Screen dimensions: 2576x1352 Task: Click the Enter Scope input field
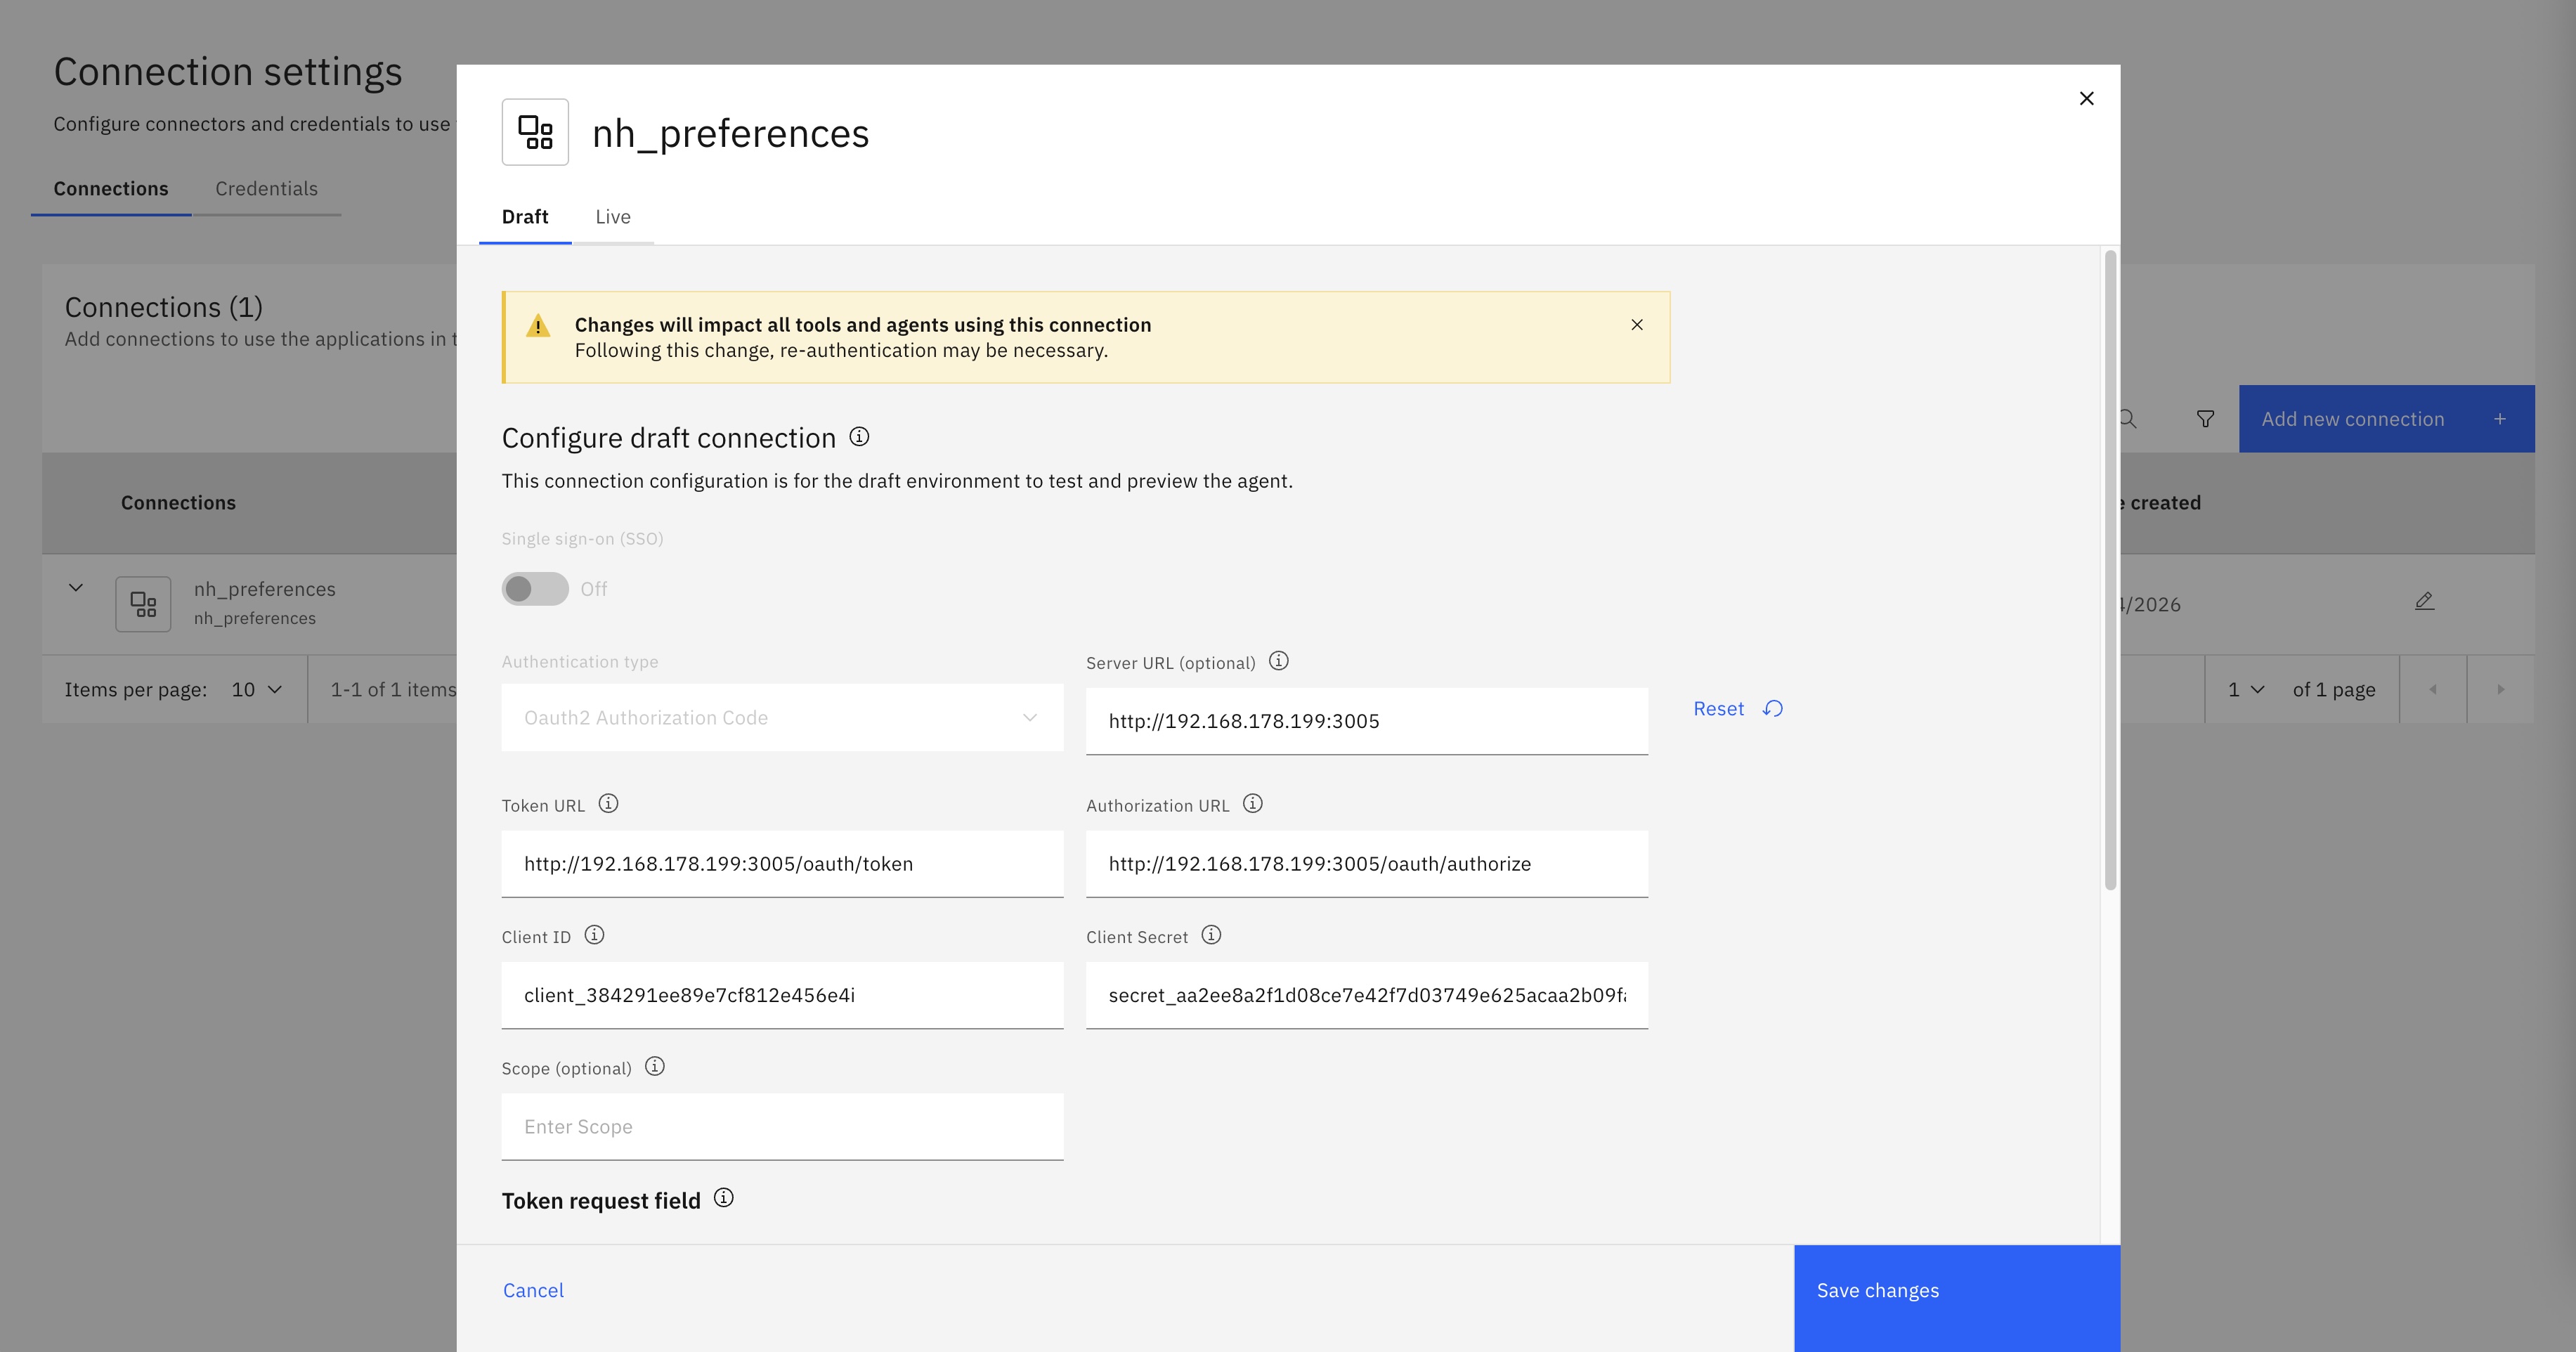click(x=782, y=1127)
